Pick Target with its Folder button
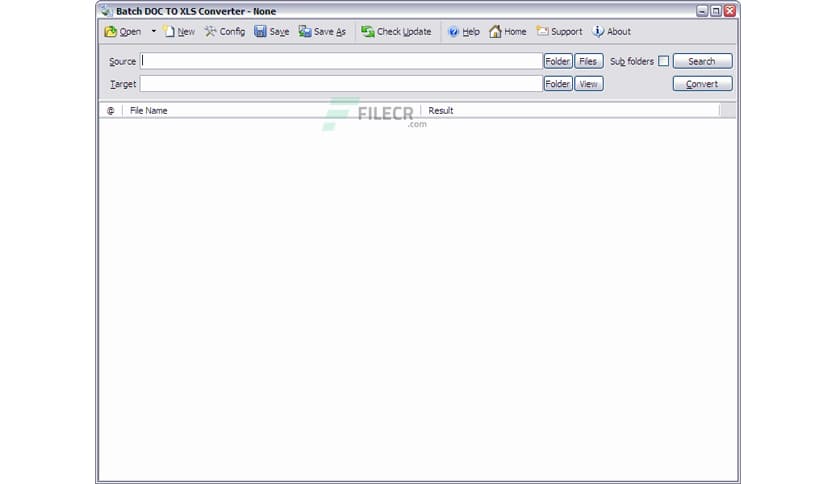Image resolution: width=836 pixels, height=484 pixels. pos(558,84)
